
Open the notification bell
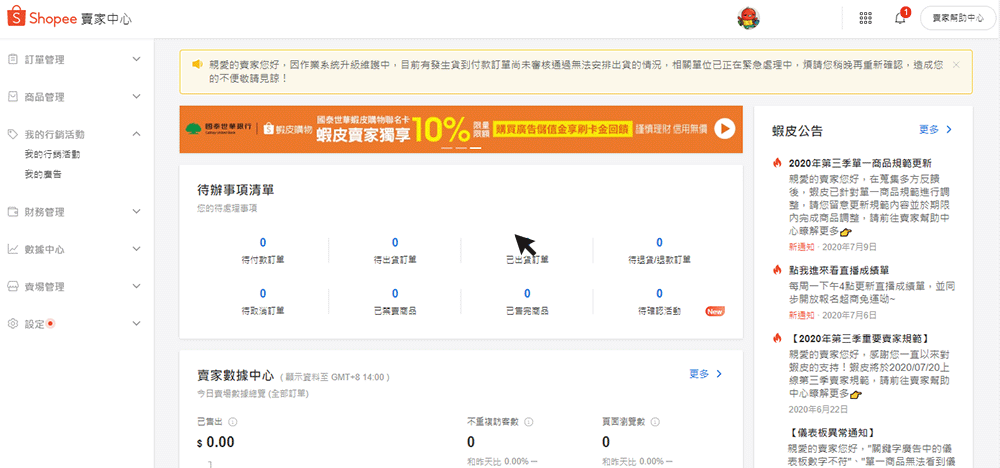[x=900, y=18]
